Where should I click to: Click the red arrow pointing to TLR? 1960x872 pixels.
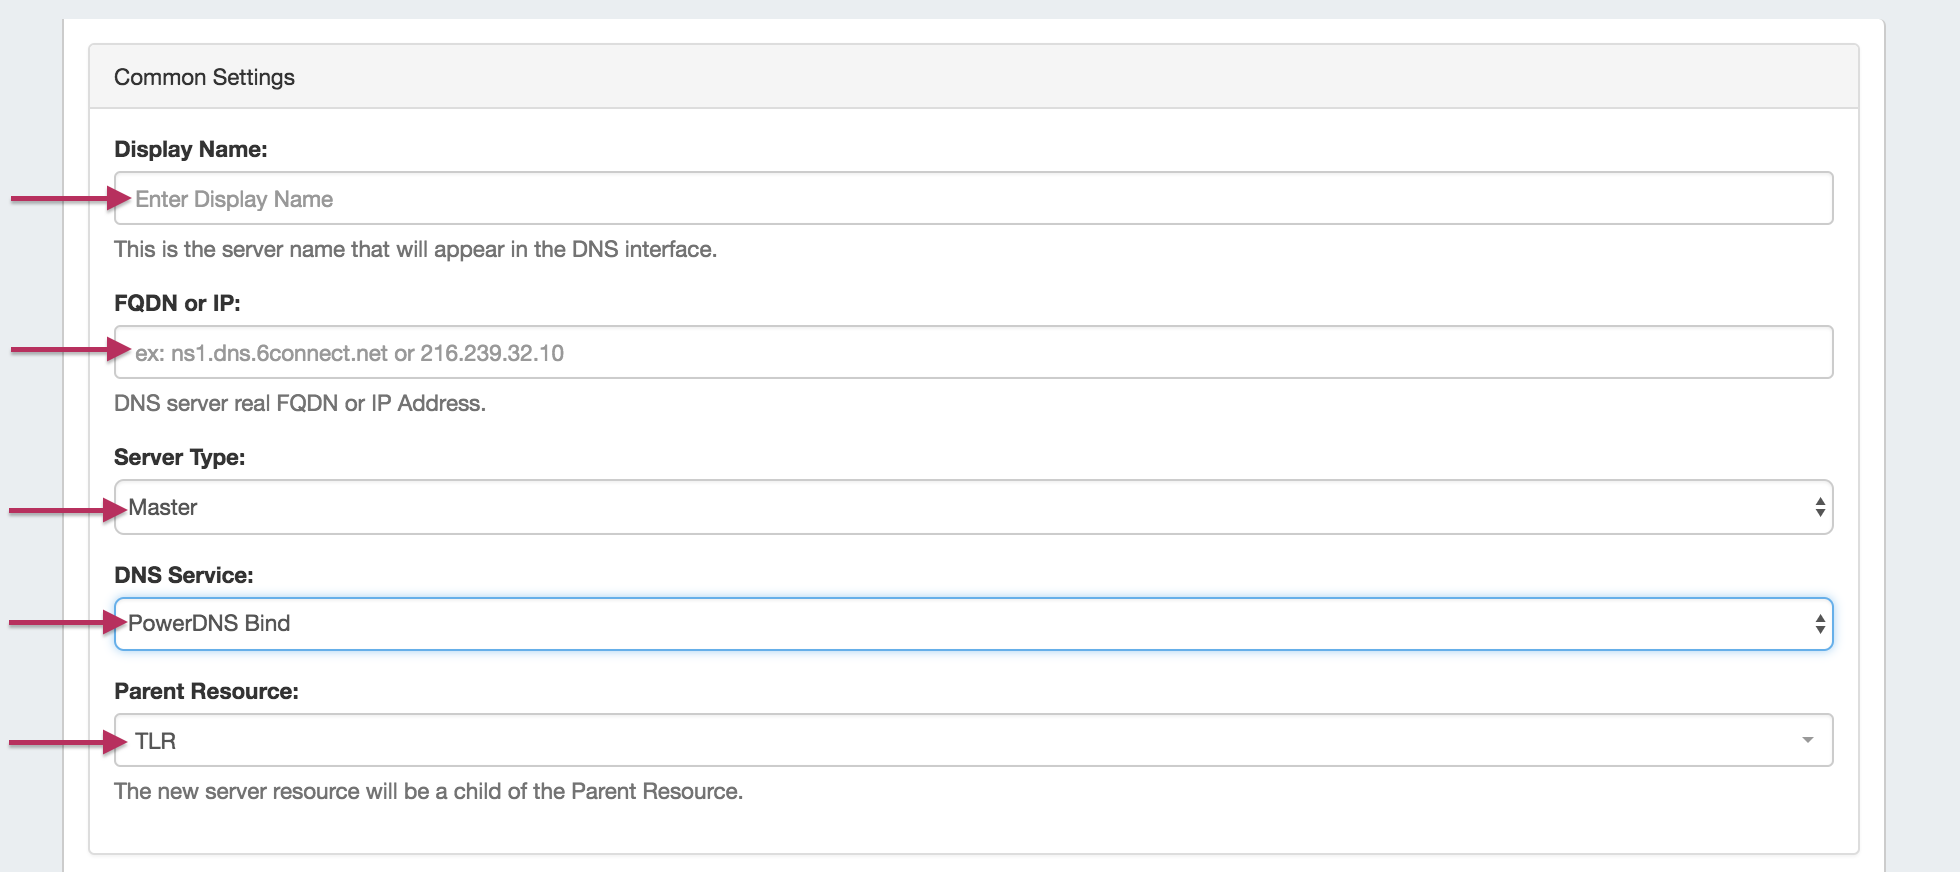pyautogui.click(x=66, y=742)
